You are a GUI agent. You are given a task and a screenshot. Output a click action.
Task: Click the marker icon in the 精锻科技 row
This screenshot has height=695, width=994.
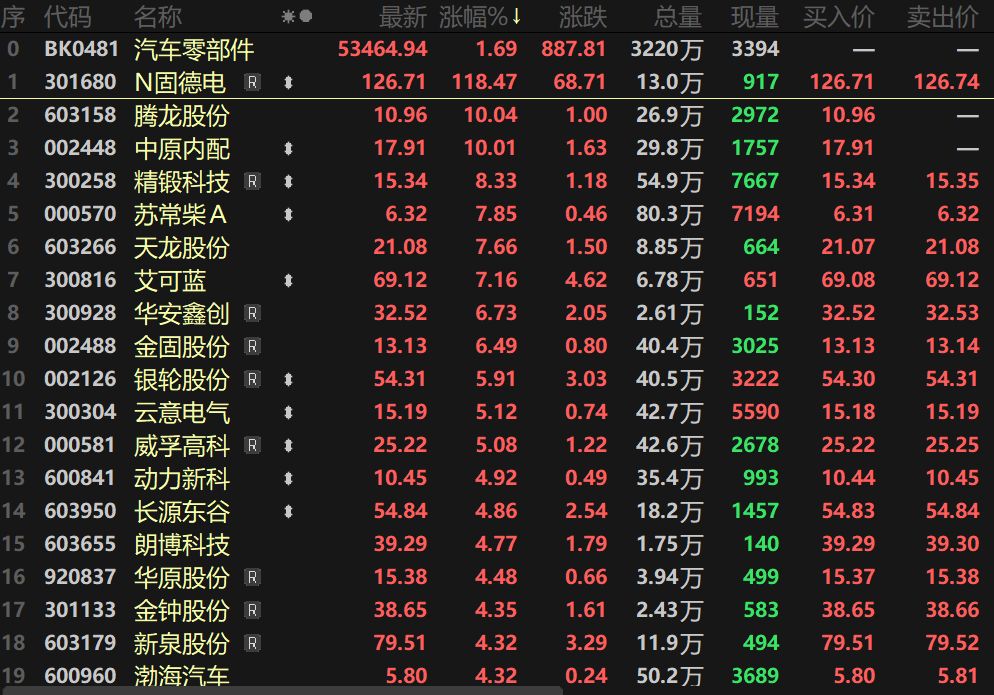(288, 181)
